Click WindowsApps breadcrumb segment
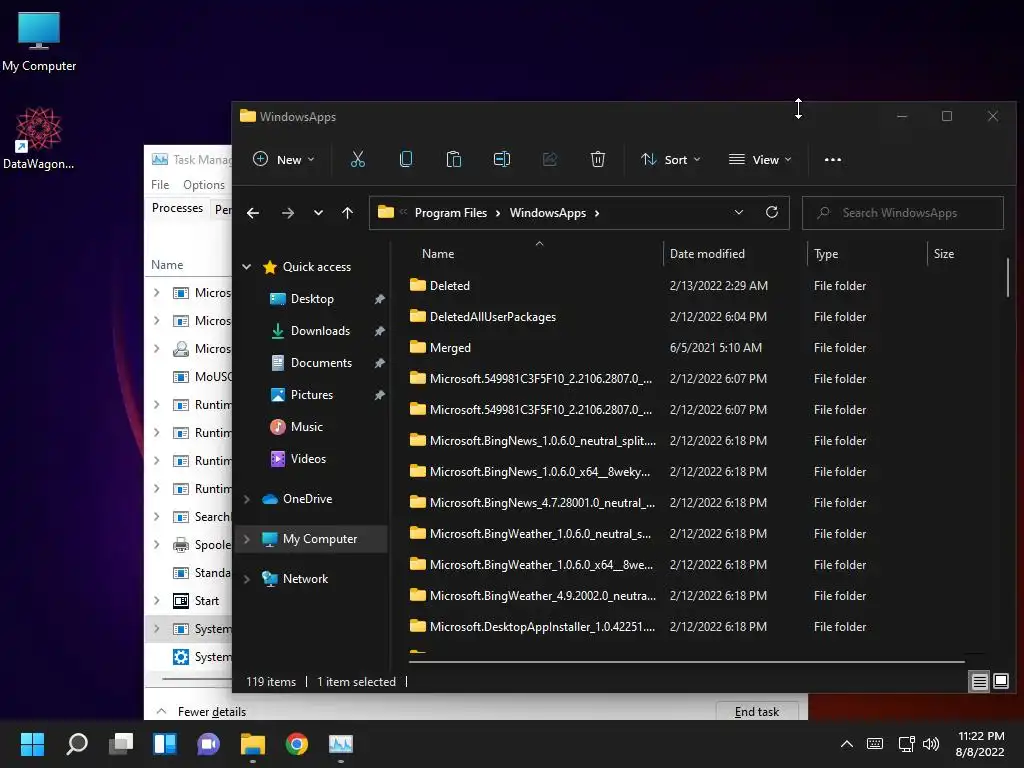 click(547, 213)
